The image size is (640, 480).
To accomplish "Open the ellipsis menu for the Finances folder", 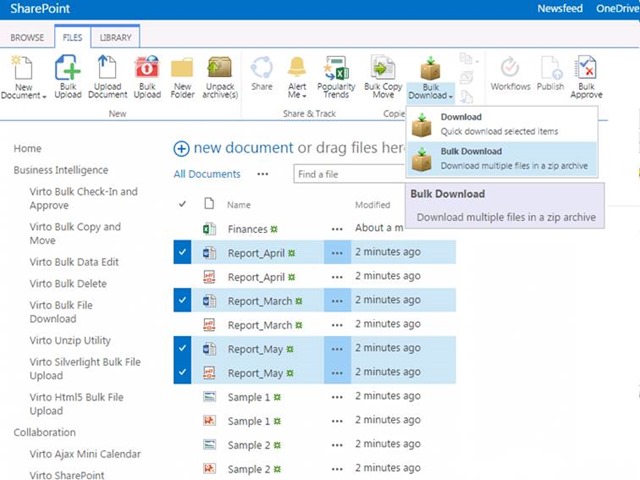I will pyautogui.click(x=337, y=229).
